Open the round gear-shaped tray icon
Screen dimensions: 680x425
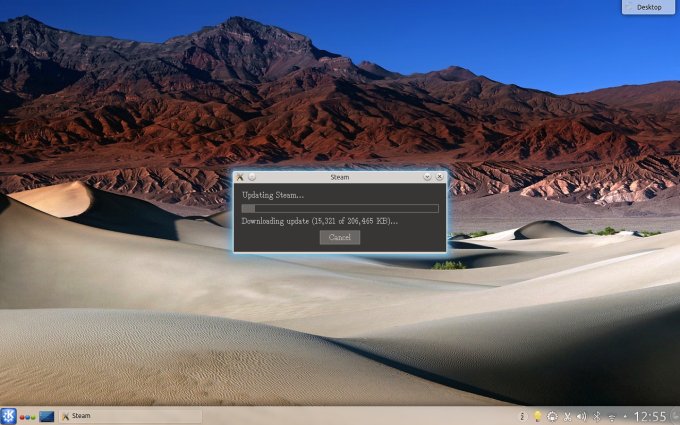[x=552, y=416]
